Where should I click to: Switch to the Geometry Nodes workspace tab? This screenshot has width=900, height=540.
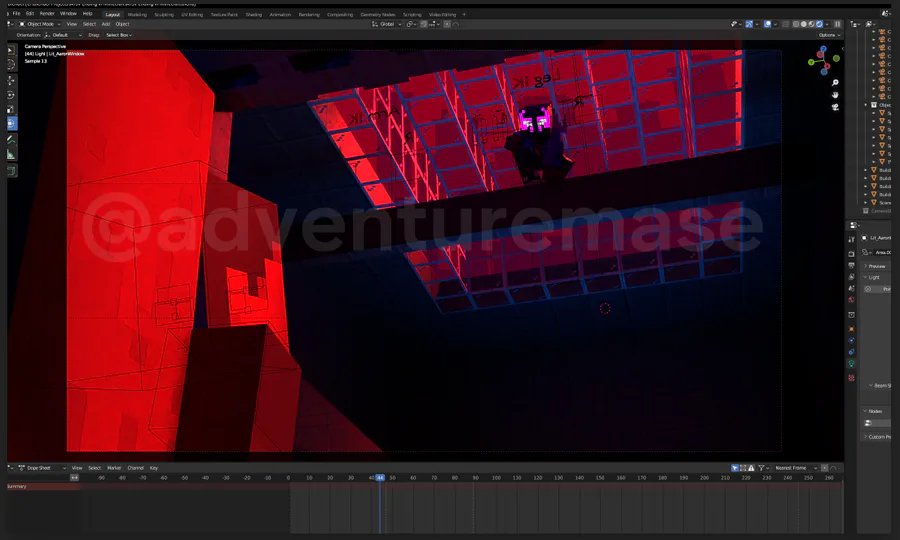click(x=378, y=14)
